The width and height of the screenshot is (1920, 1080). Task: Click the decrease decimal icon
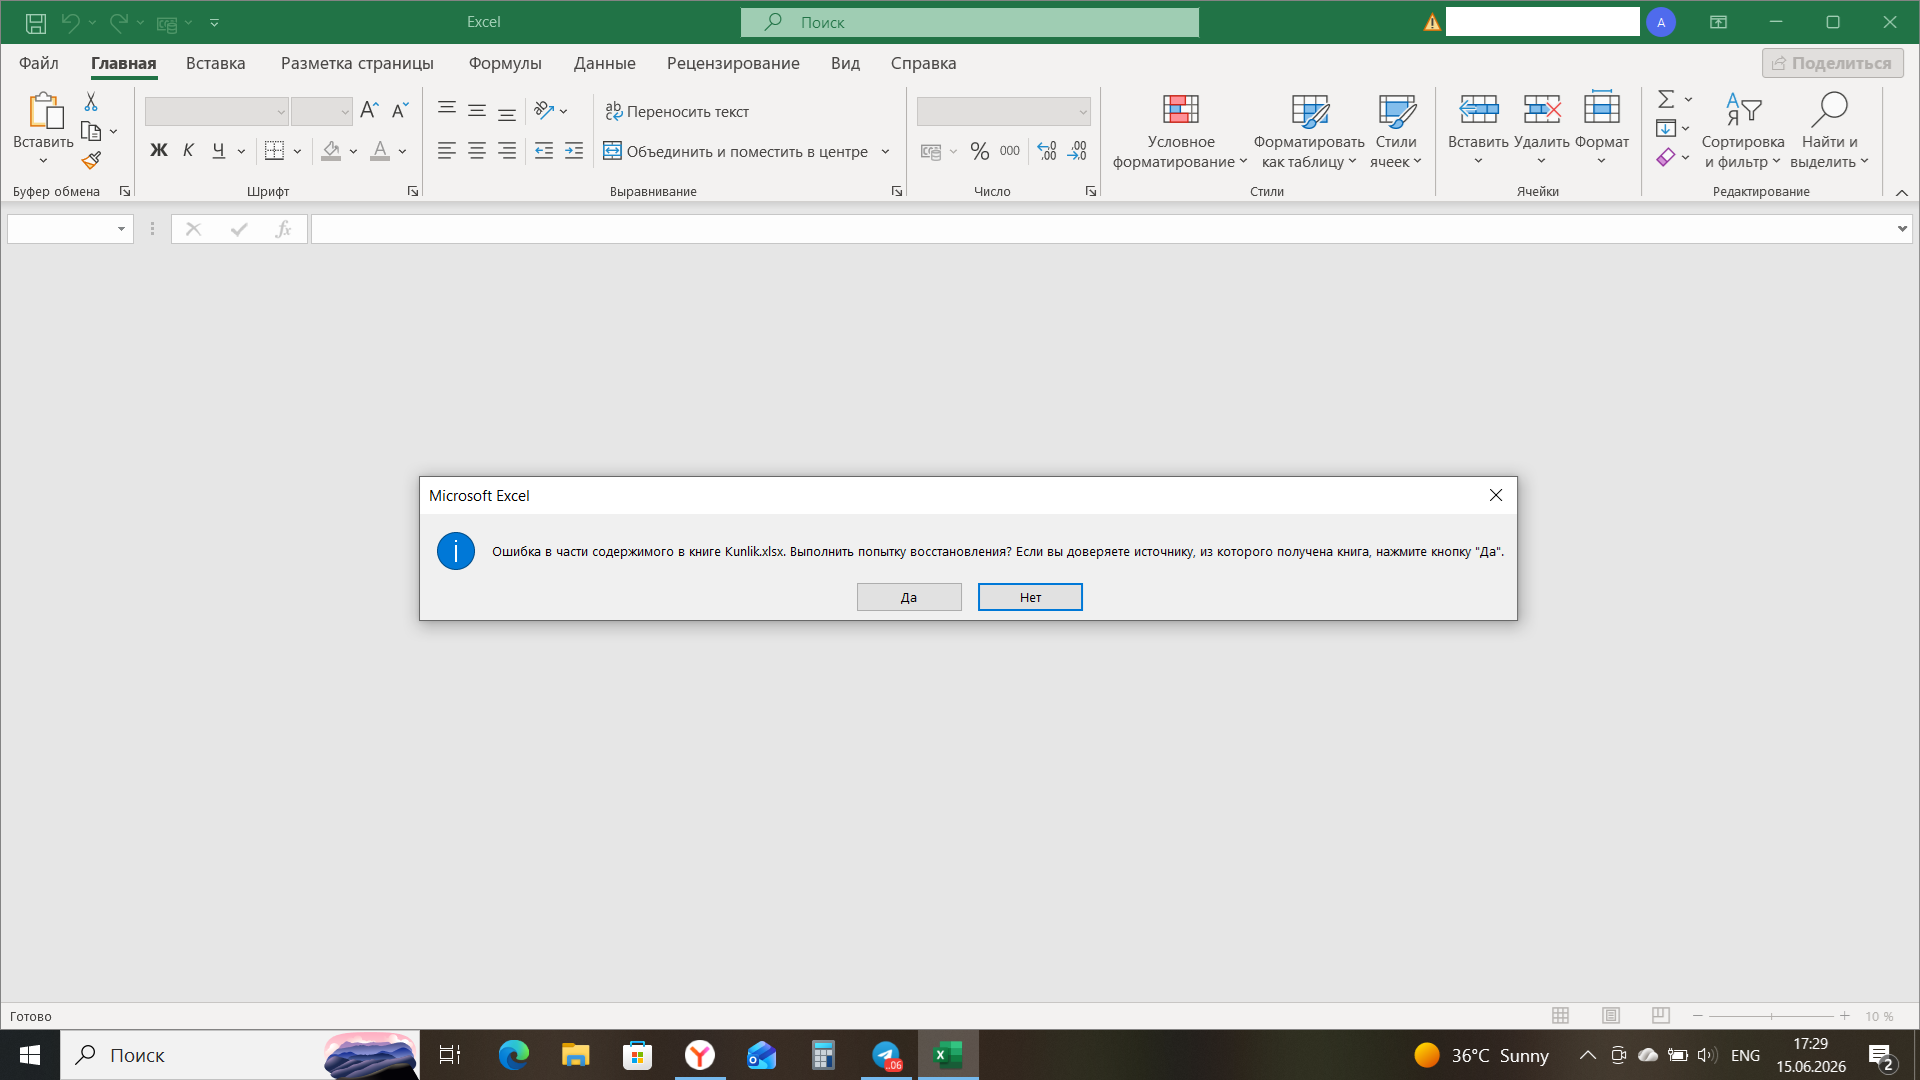pos(1077,151)
